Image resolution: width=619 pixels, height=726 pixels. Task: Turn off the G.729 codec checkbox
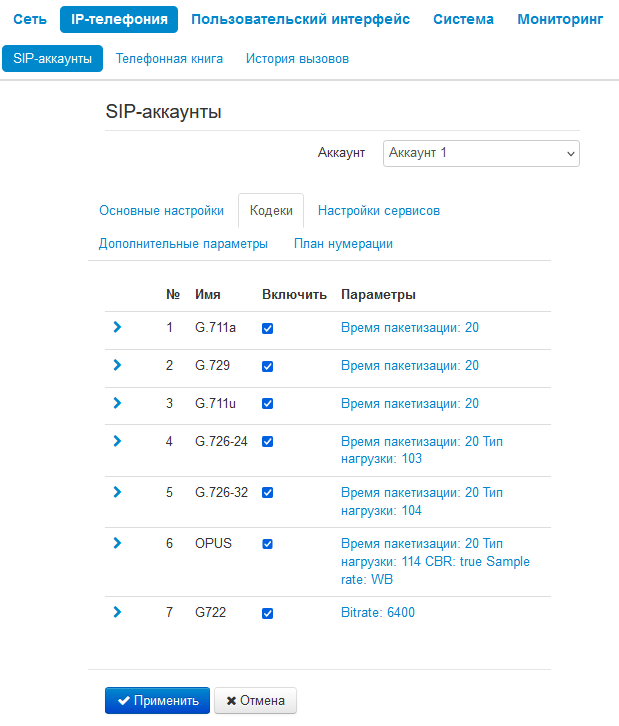pos(267,366)
